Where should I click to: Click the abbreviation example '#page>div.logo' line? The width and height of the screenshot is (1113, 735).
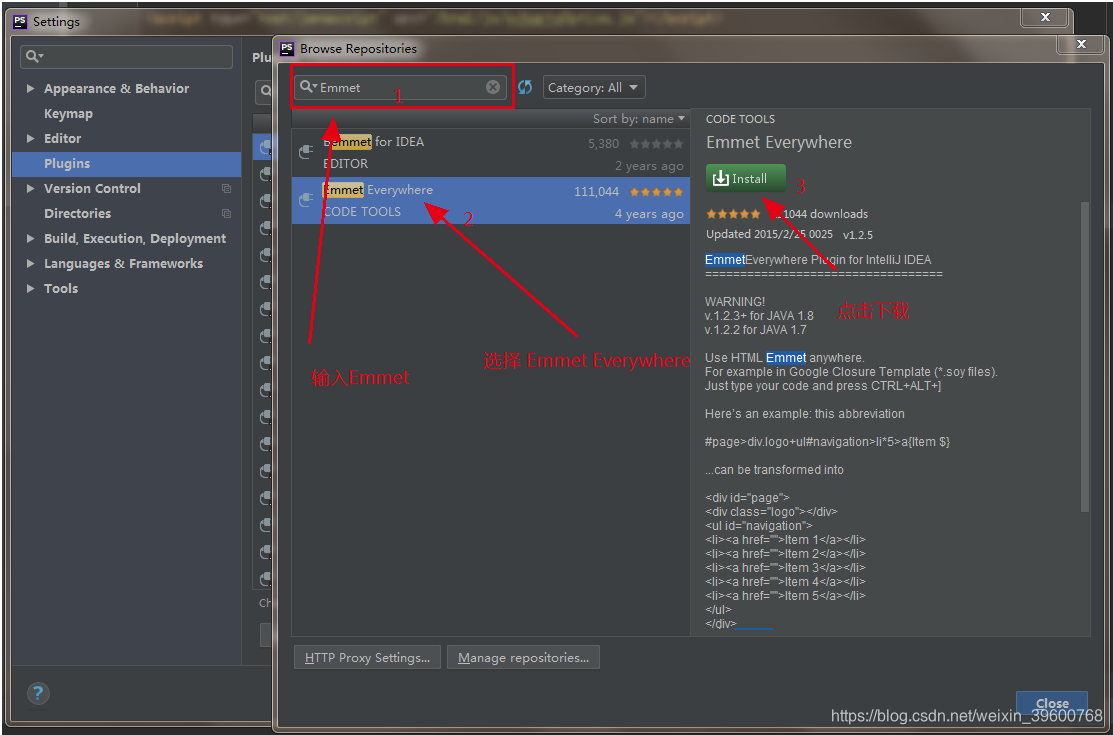[828, 442]
